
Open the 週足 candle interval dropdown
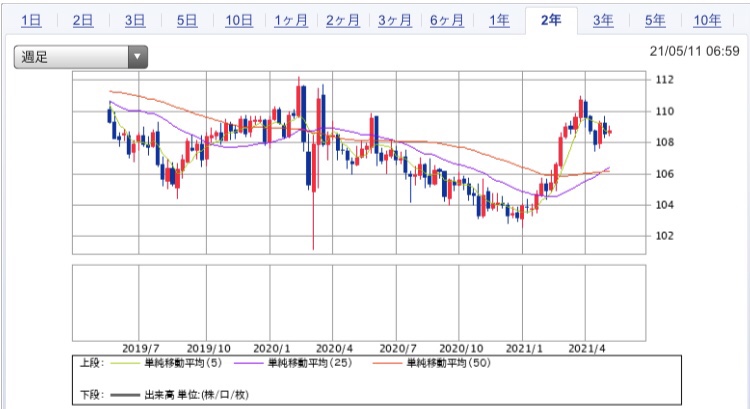pos(80,57)
